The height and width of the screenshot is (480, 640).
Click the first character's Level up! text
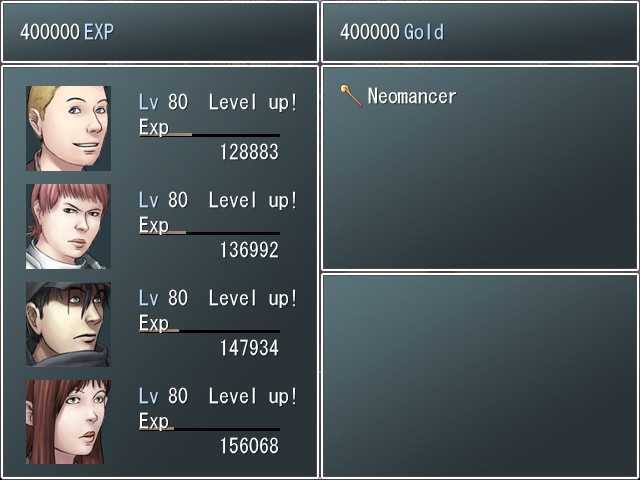coord(253,102)
